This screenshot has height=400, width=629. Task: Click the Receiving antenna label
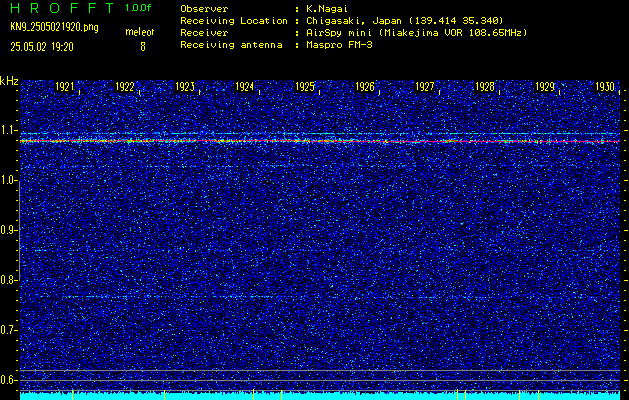(231, 45)
